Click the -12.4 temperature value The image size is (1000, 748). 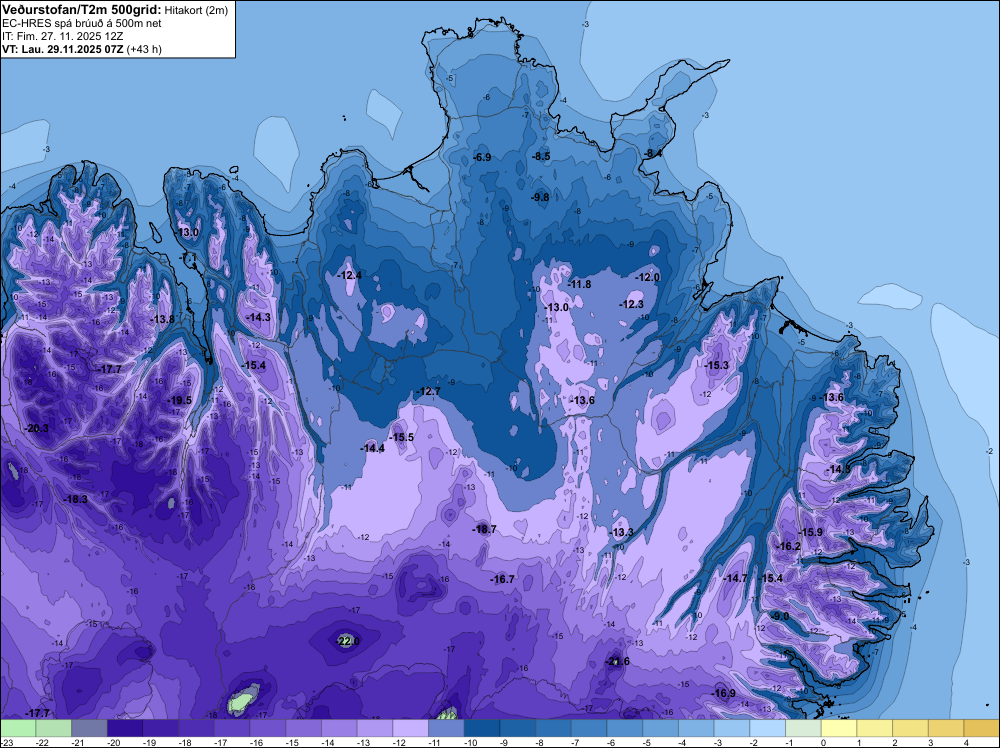click(x=349, y=275)
